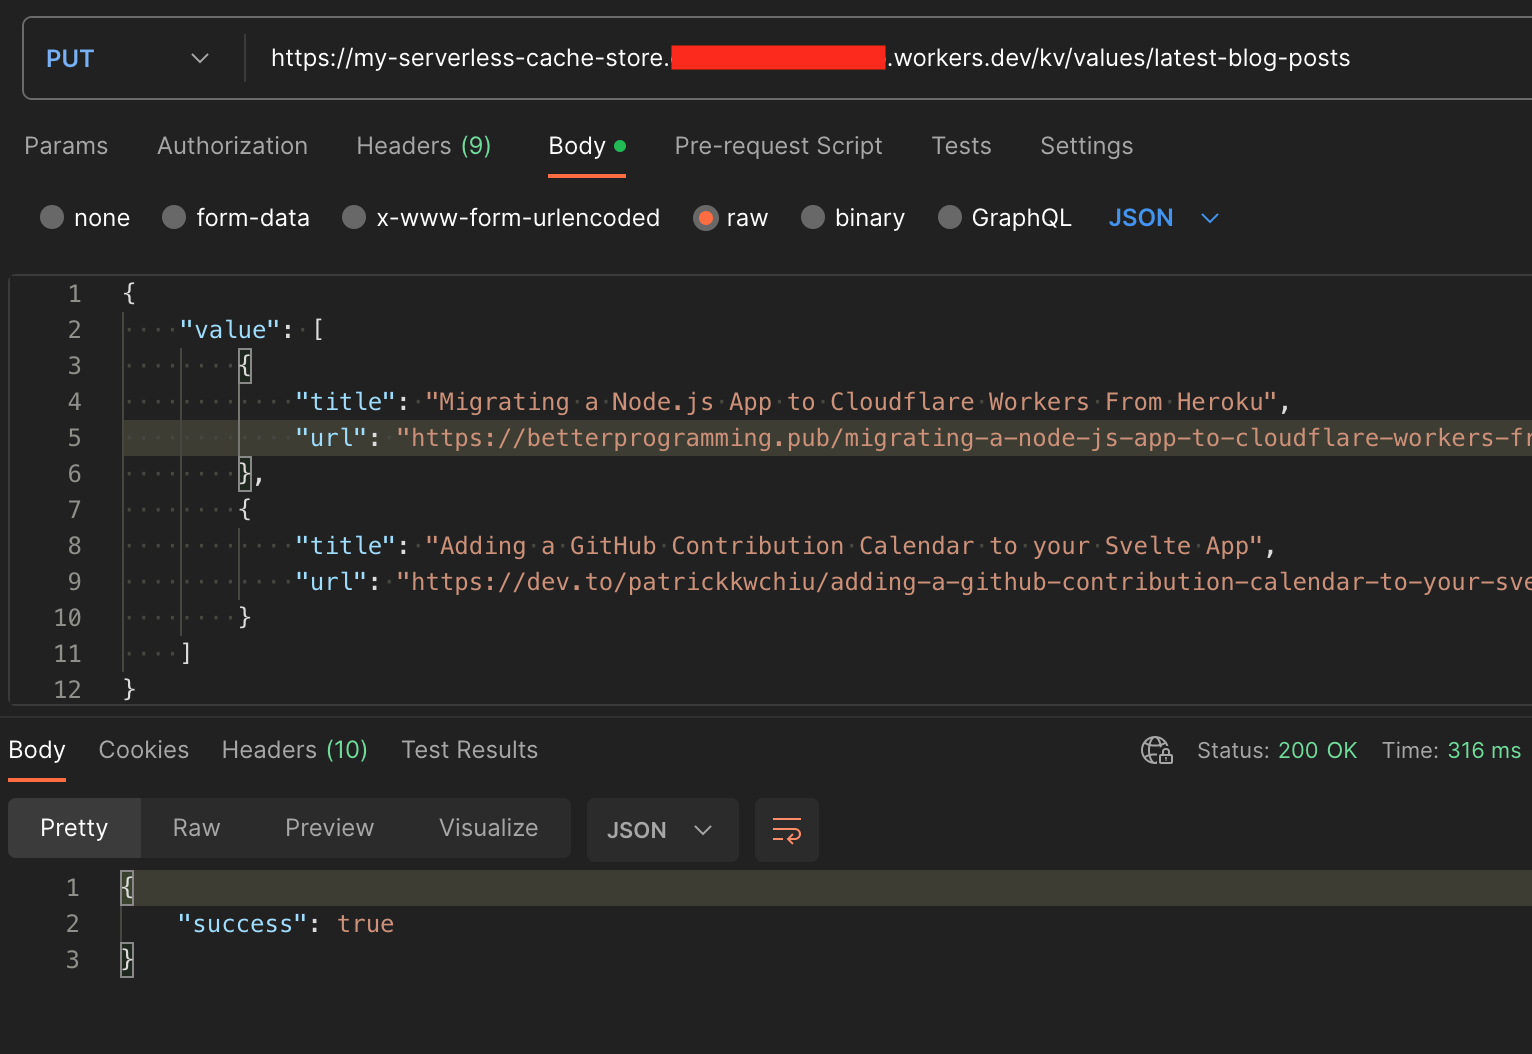Screen dimensions: 1532x1054
Task: Switch to the response Cookies tab
Action: [143, 750]
